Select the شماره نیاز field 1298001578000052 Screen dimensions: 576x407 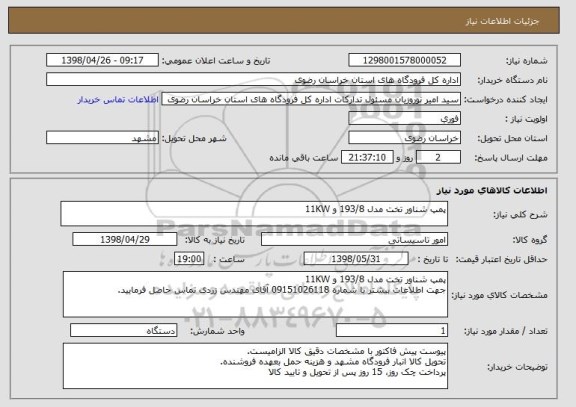[x=404, y=60]
